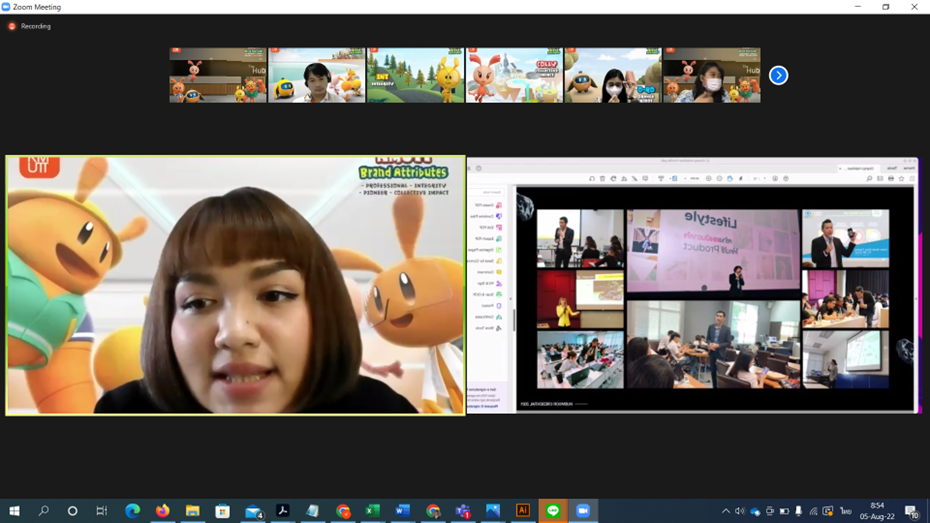Open Chrome icon beside Teams
The height and width of the screenshot is (523, 930).
point(433,511)
